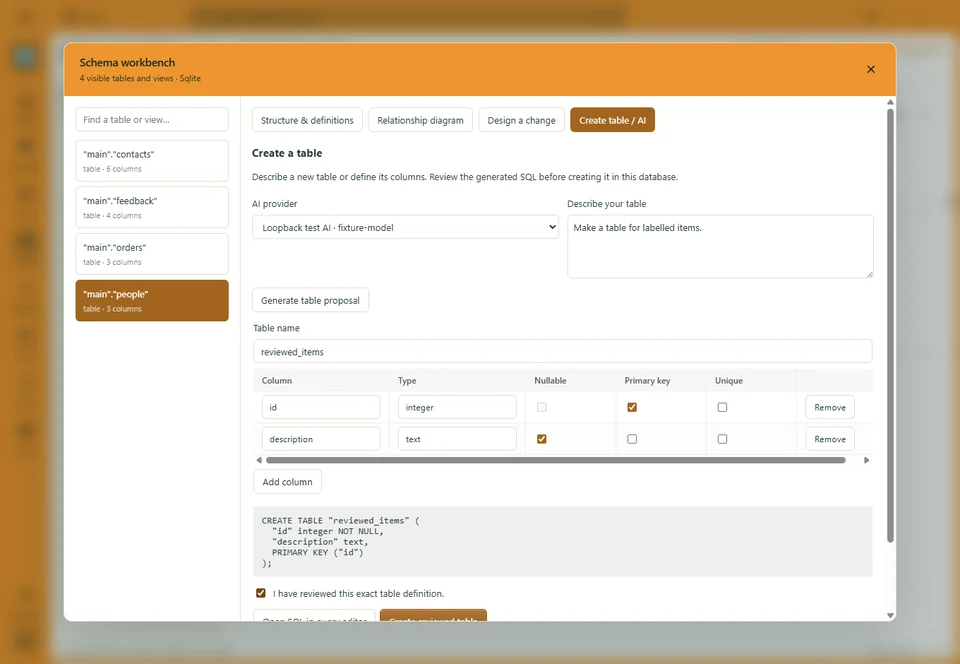Select the Design a change tab

coord(521,120)
